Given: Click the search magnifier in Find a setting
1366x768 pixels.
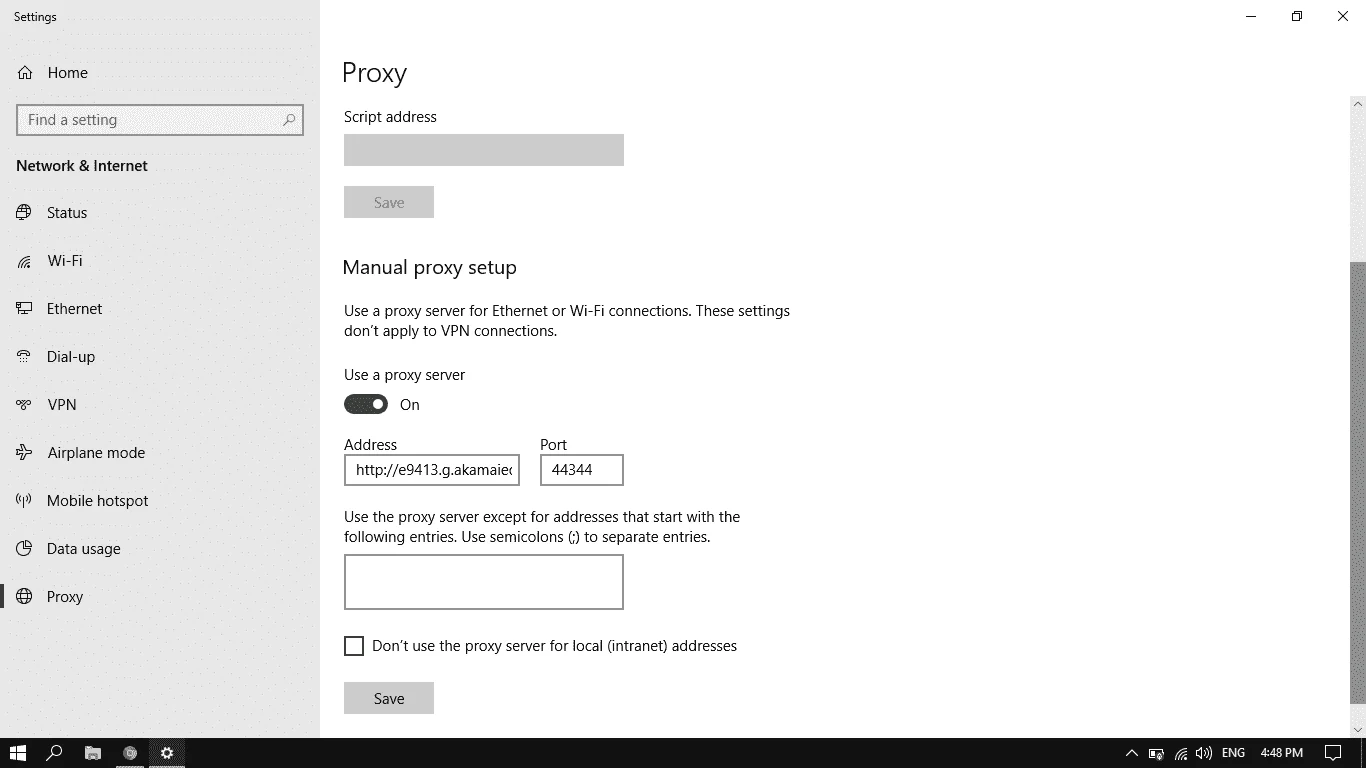Looking at the screenshot, I should click(x=289, y=120).
